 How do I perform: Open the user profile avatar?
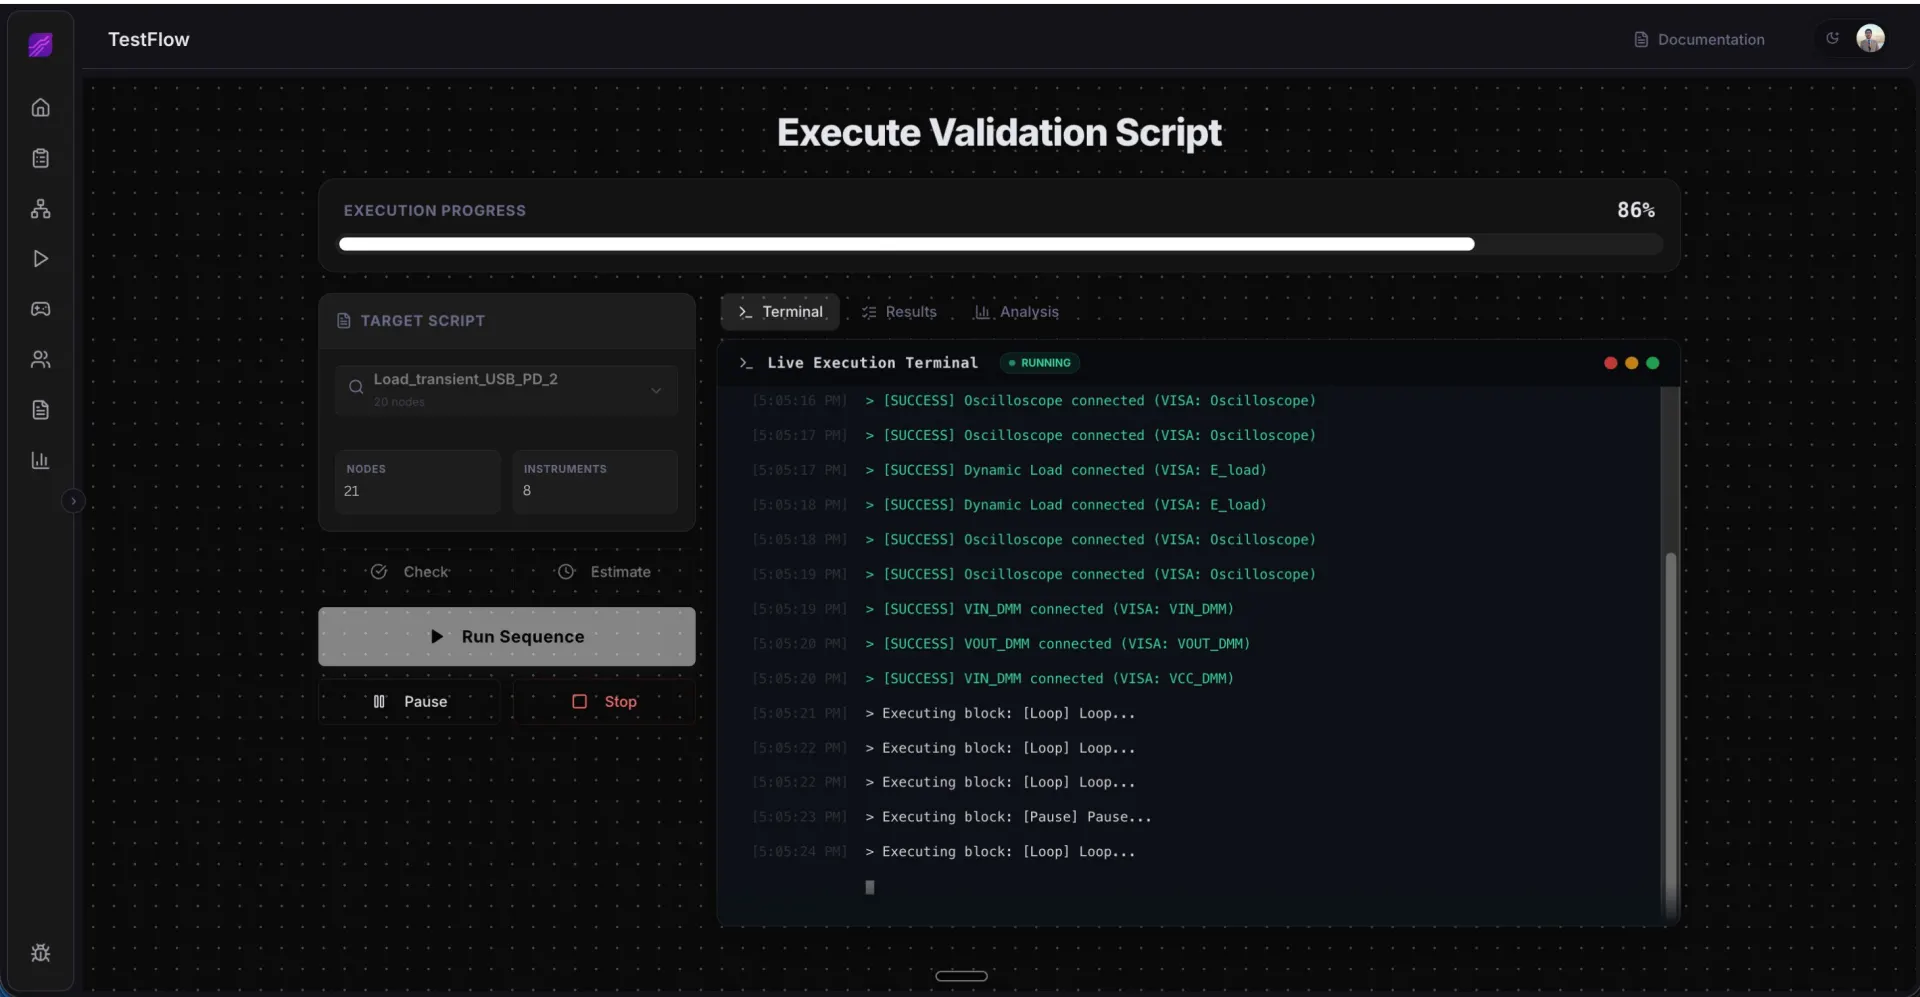1870,39
